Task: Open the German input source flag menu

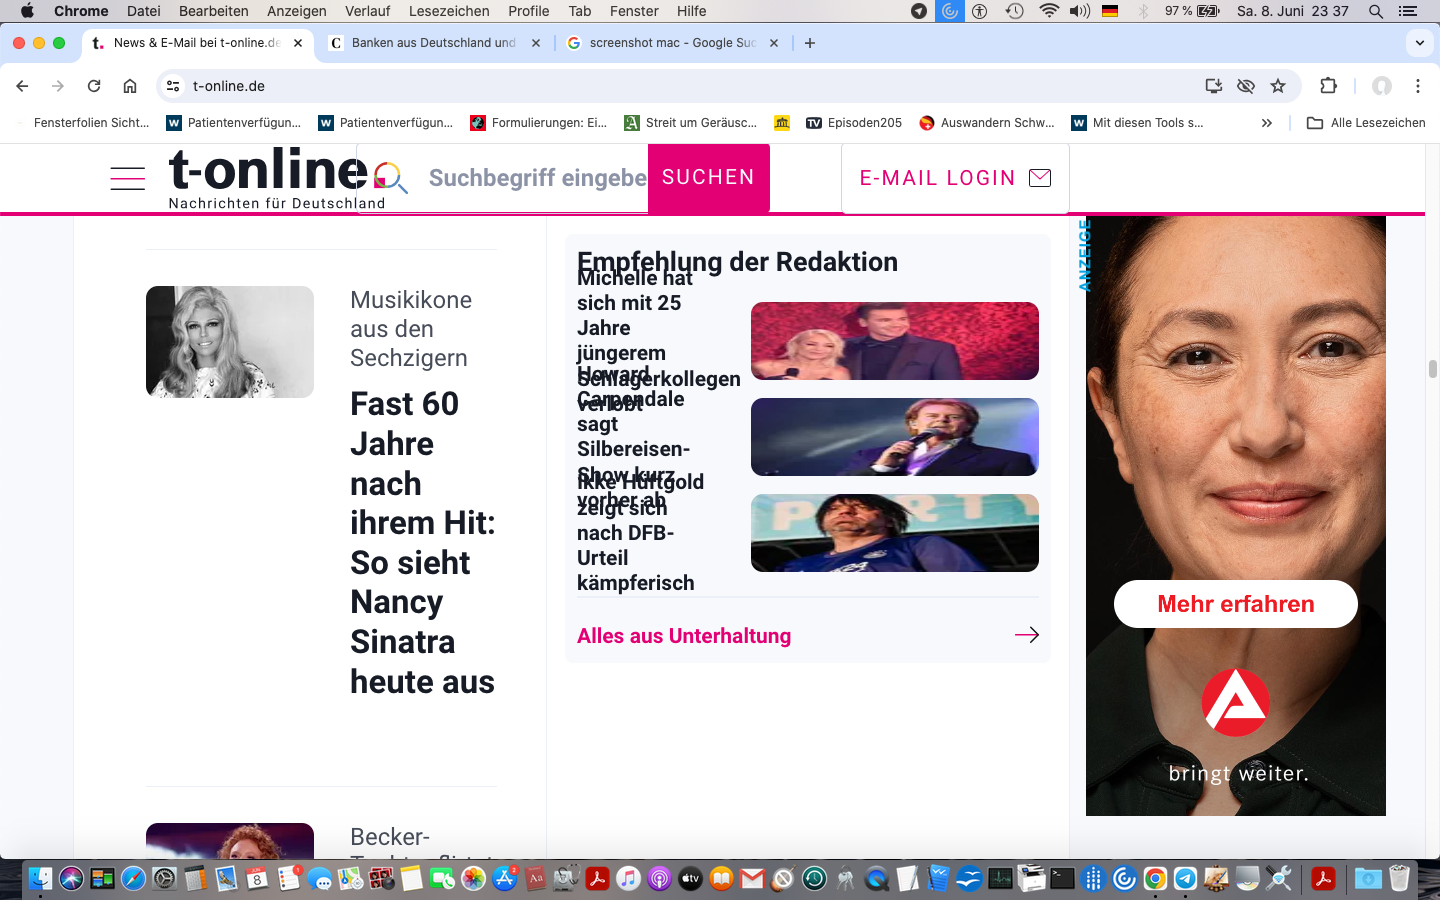Action: [1110, 11]
